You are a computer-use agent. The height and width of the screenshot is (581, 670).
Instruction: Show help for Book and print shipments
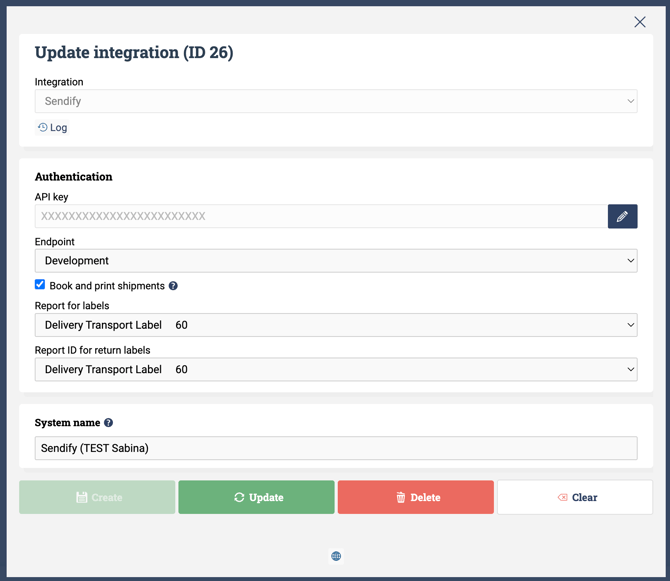pyautogui.click(x=173, y=286)
